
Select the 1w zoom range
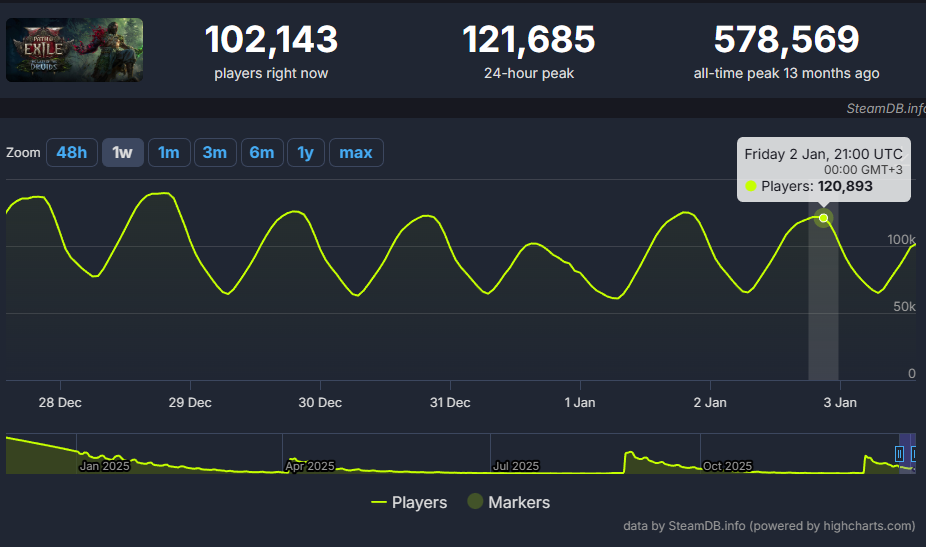[123, 152]
